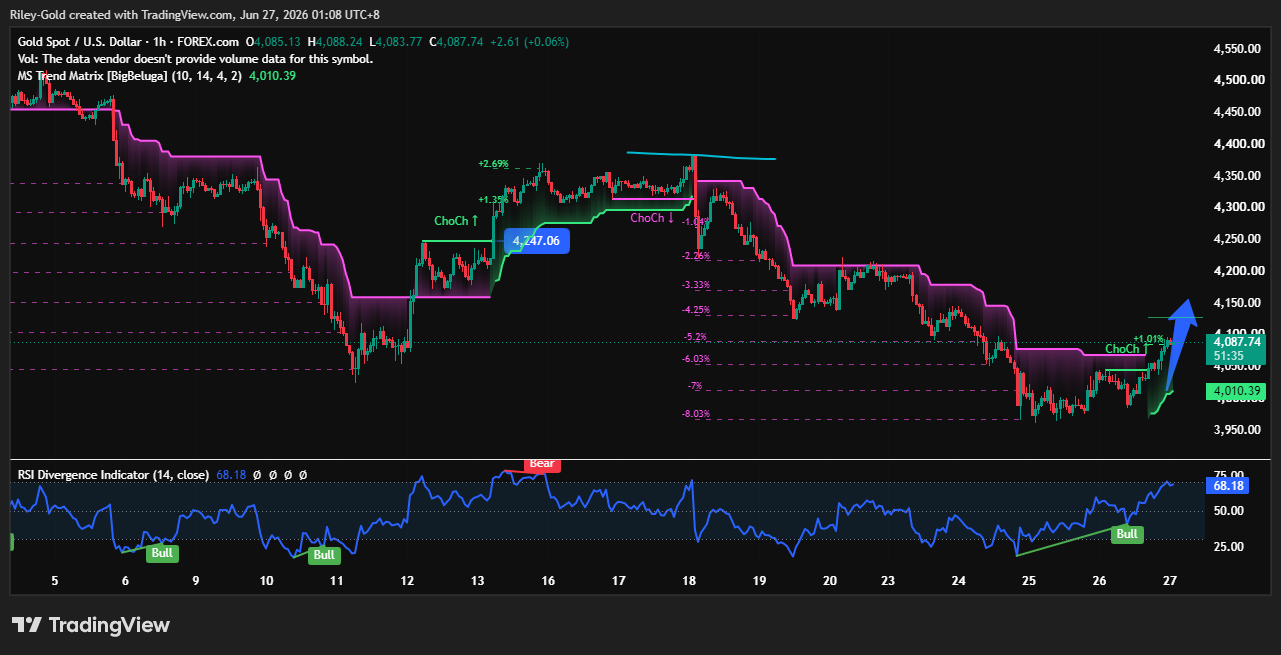Click the -8.03% level label
1281x655 pixels.
click(x=696, y=413)
